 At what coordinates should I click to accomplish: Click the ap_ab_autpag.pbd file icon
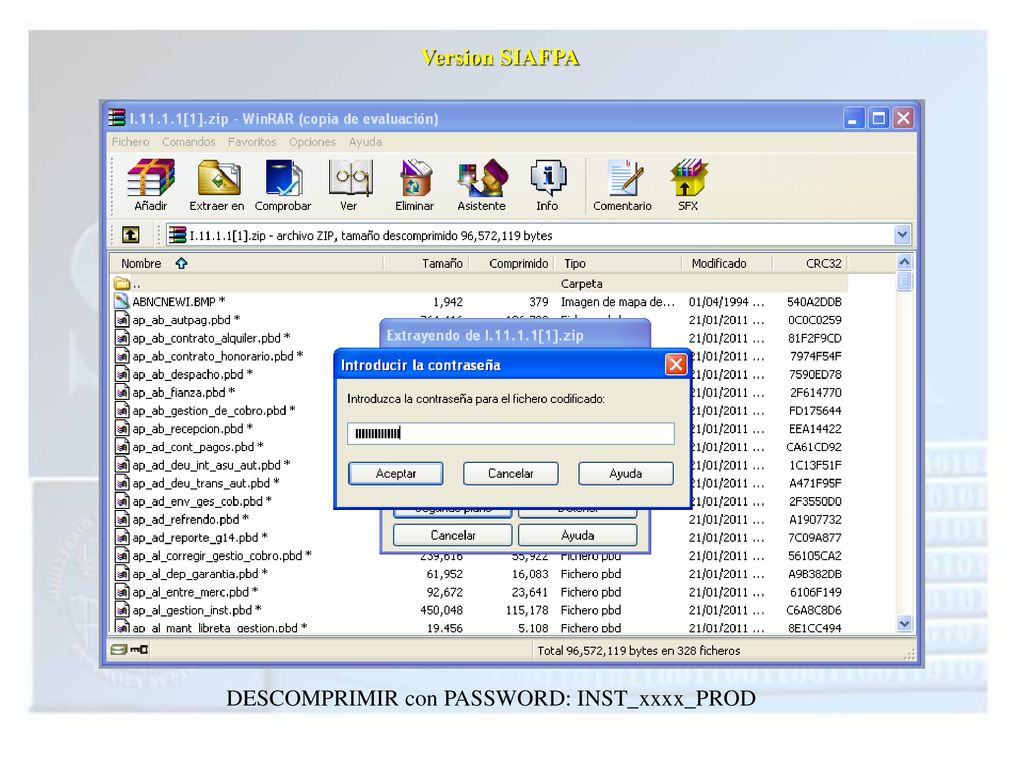point(121,319)
